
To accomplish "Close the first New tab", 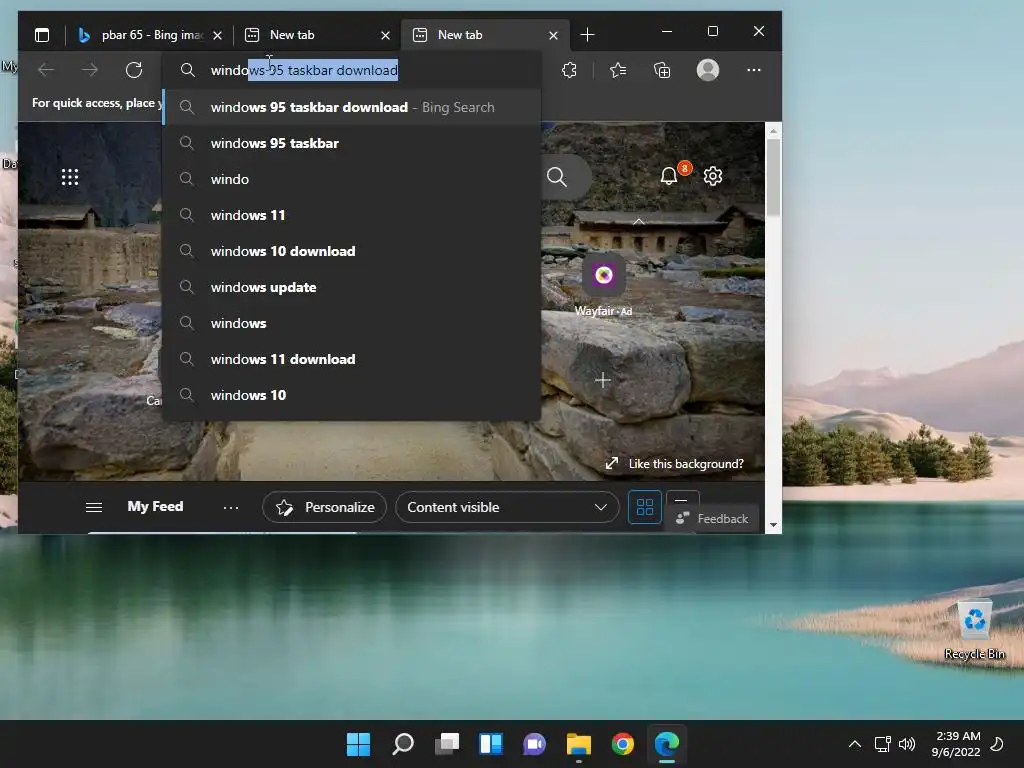I will pyautogui.click(x=385, y=35).
